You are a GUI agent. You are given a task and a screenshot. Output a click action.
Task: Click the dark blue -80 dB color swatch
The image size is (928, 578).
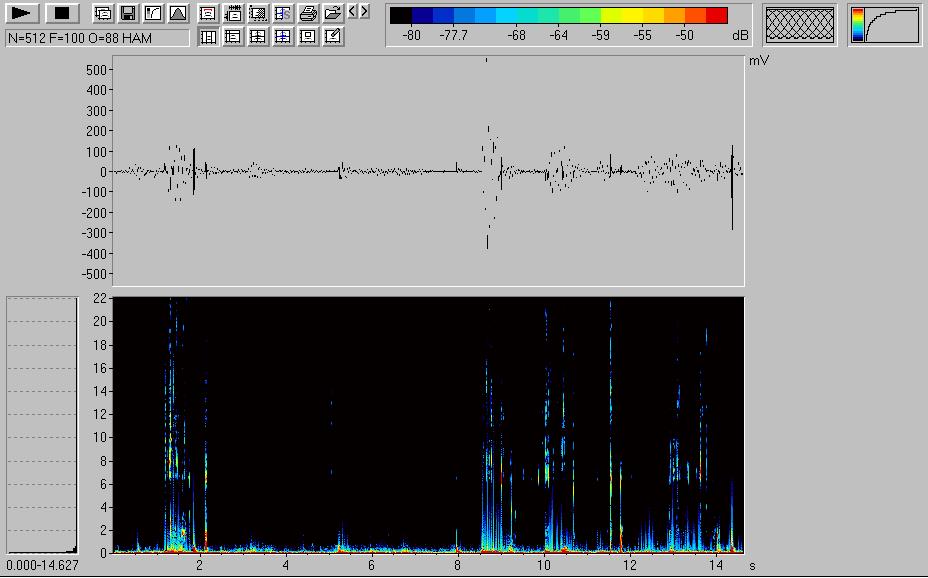pos(421,15)
